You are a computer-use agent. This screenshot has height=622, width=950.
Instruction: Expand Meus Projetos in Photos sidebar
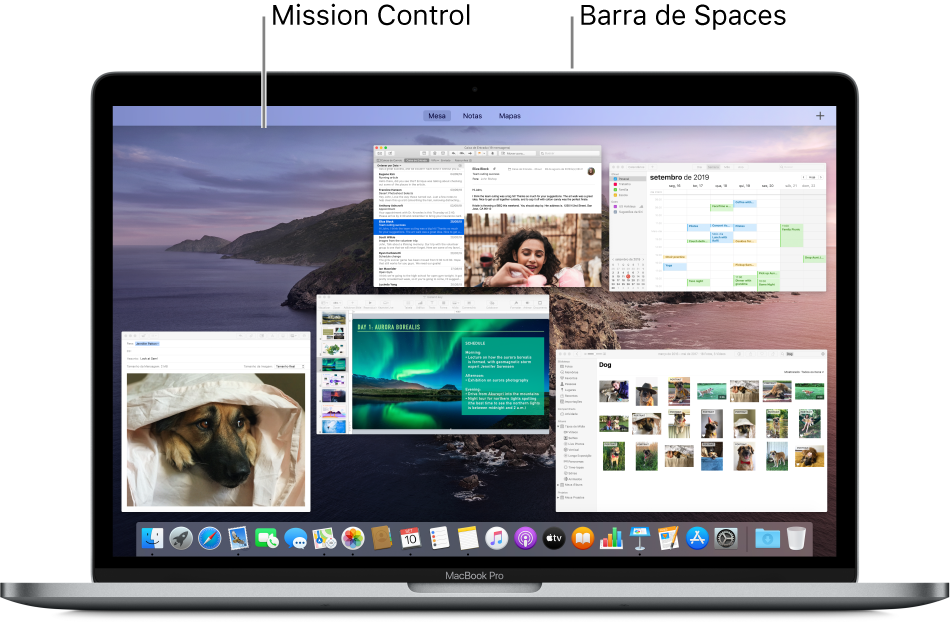coord(559,497)
